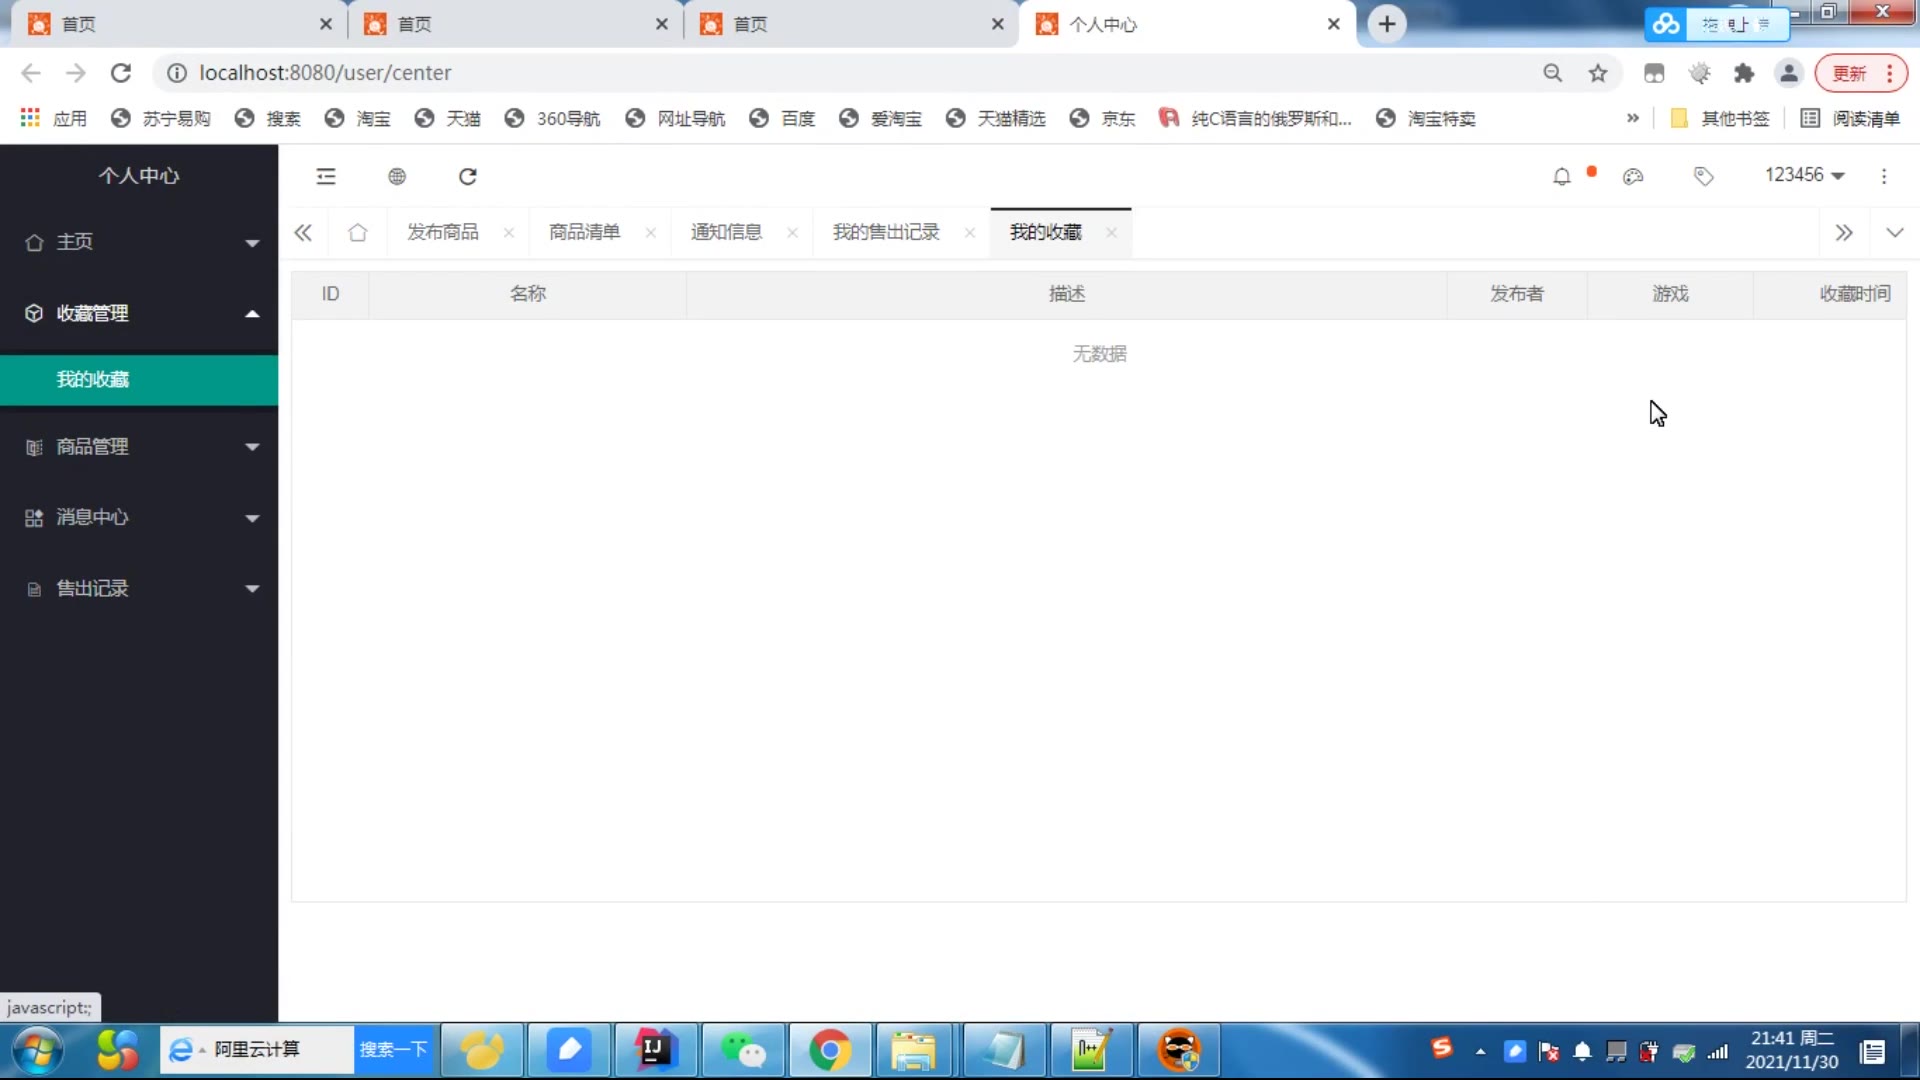Open the vertical dots more menu
Screen dimensions: 1920x1080
click(x=1884, y=176)
